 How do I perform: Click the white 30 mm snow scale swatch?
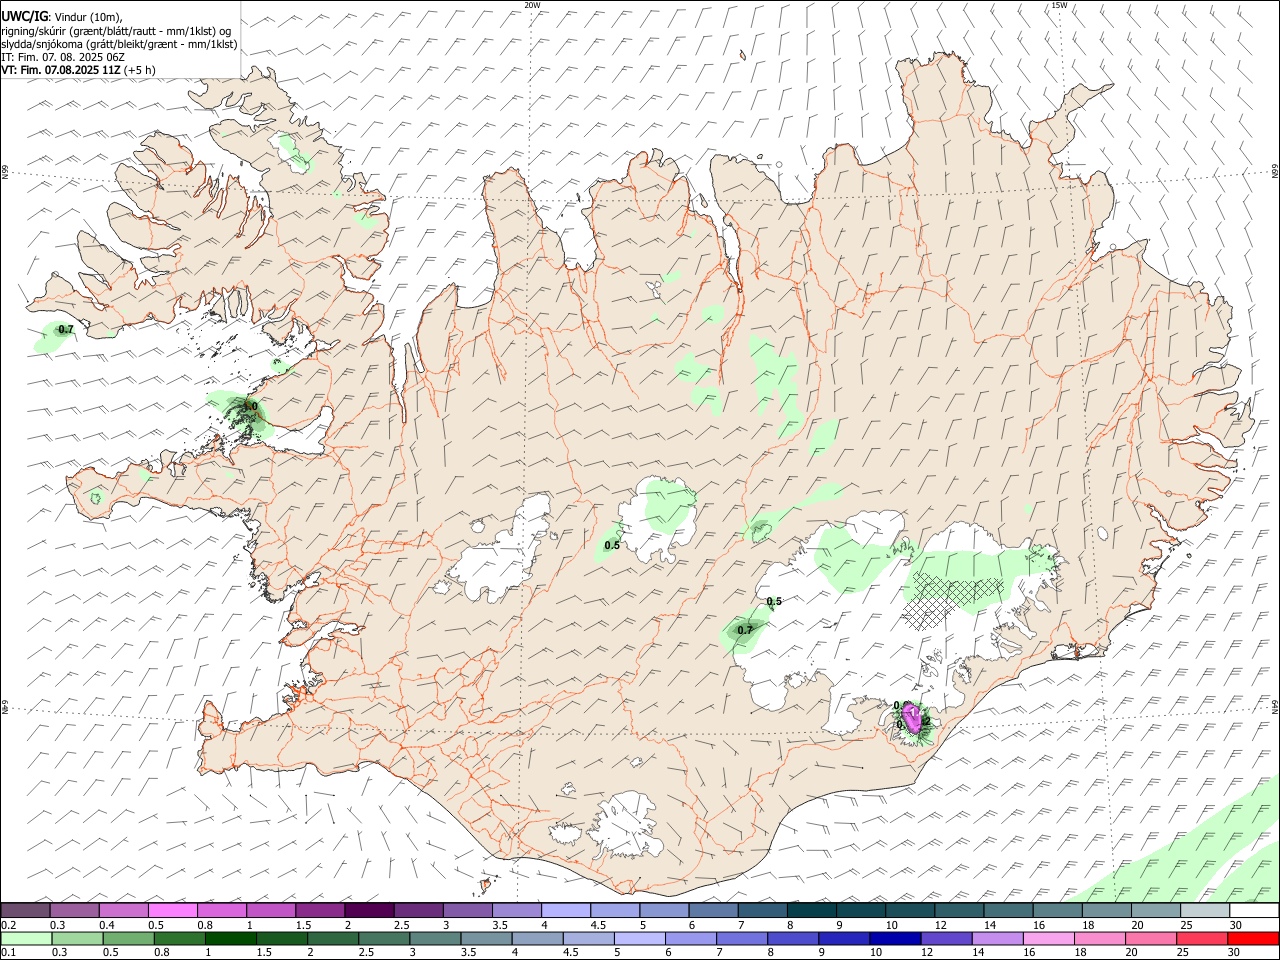tap(1254, 911)
